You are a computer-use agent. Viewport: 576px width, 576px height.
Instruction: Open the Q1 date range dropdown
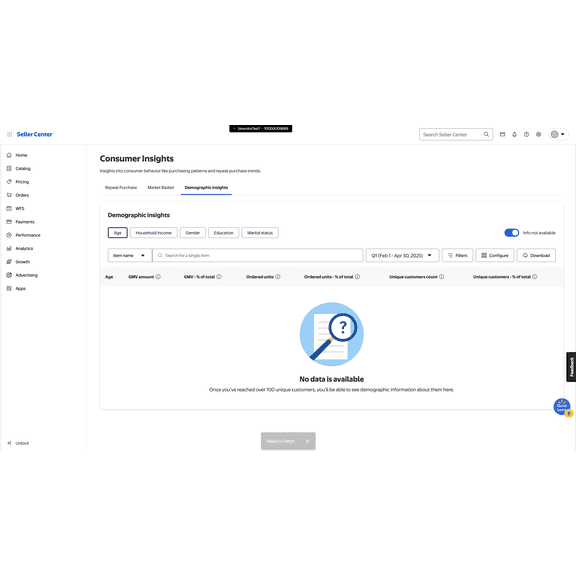[x=402, y=255]
